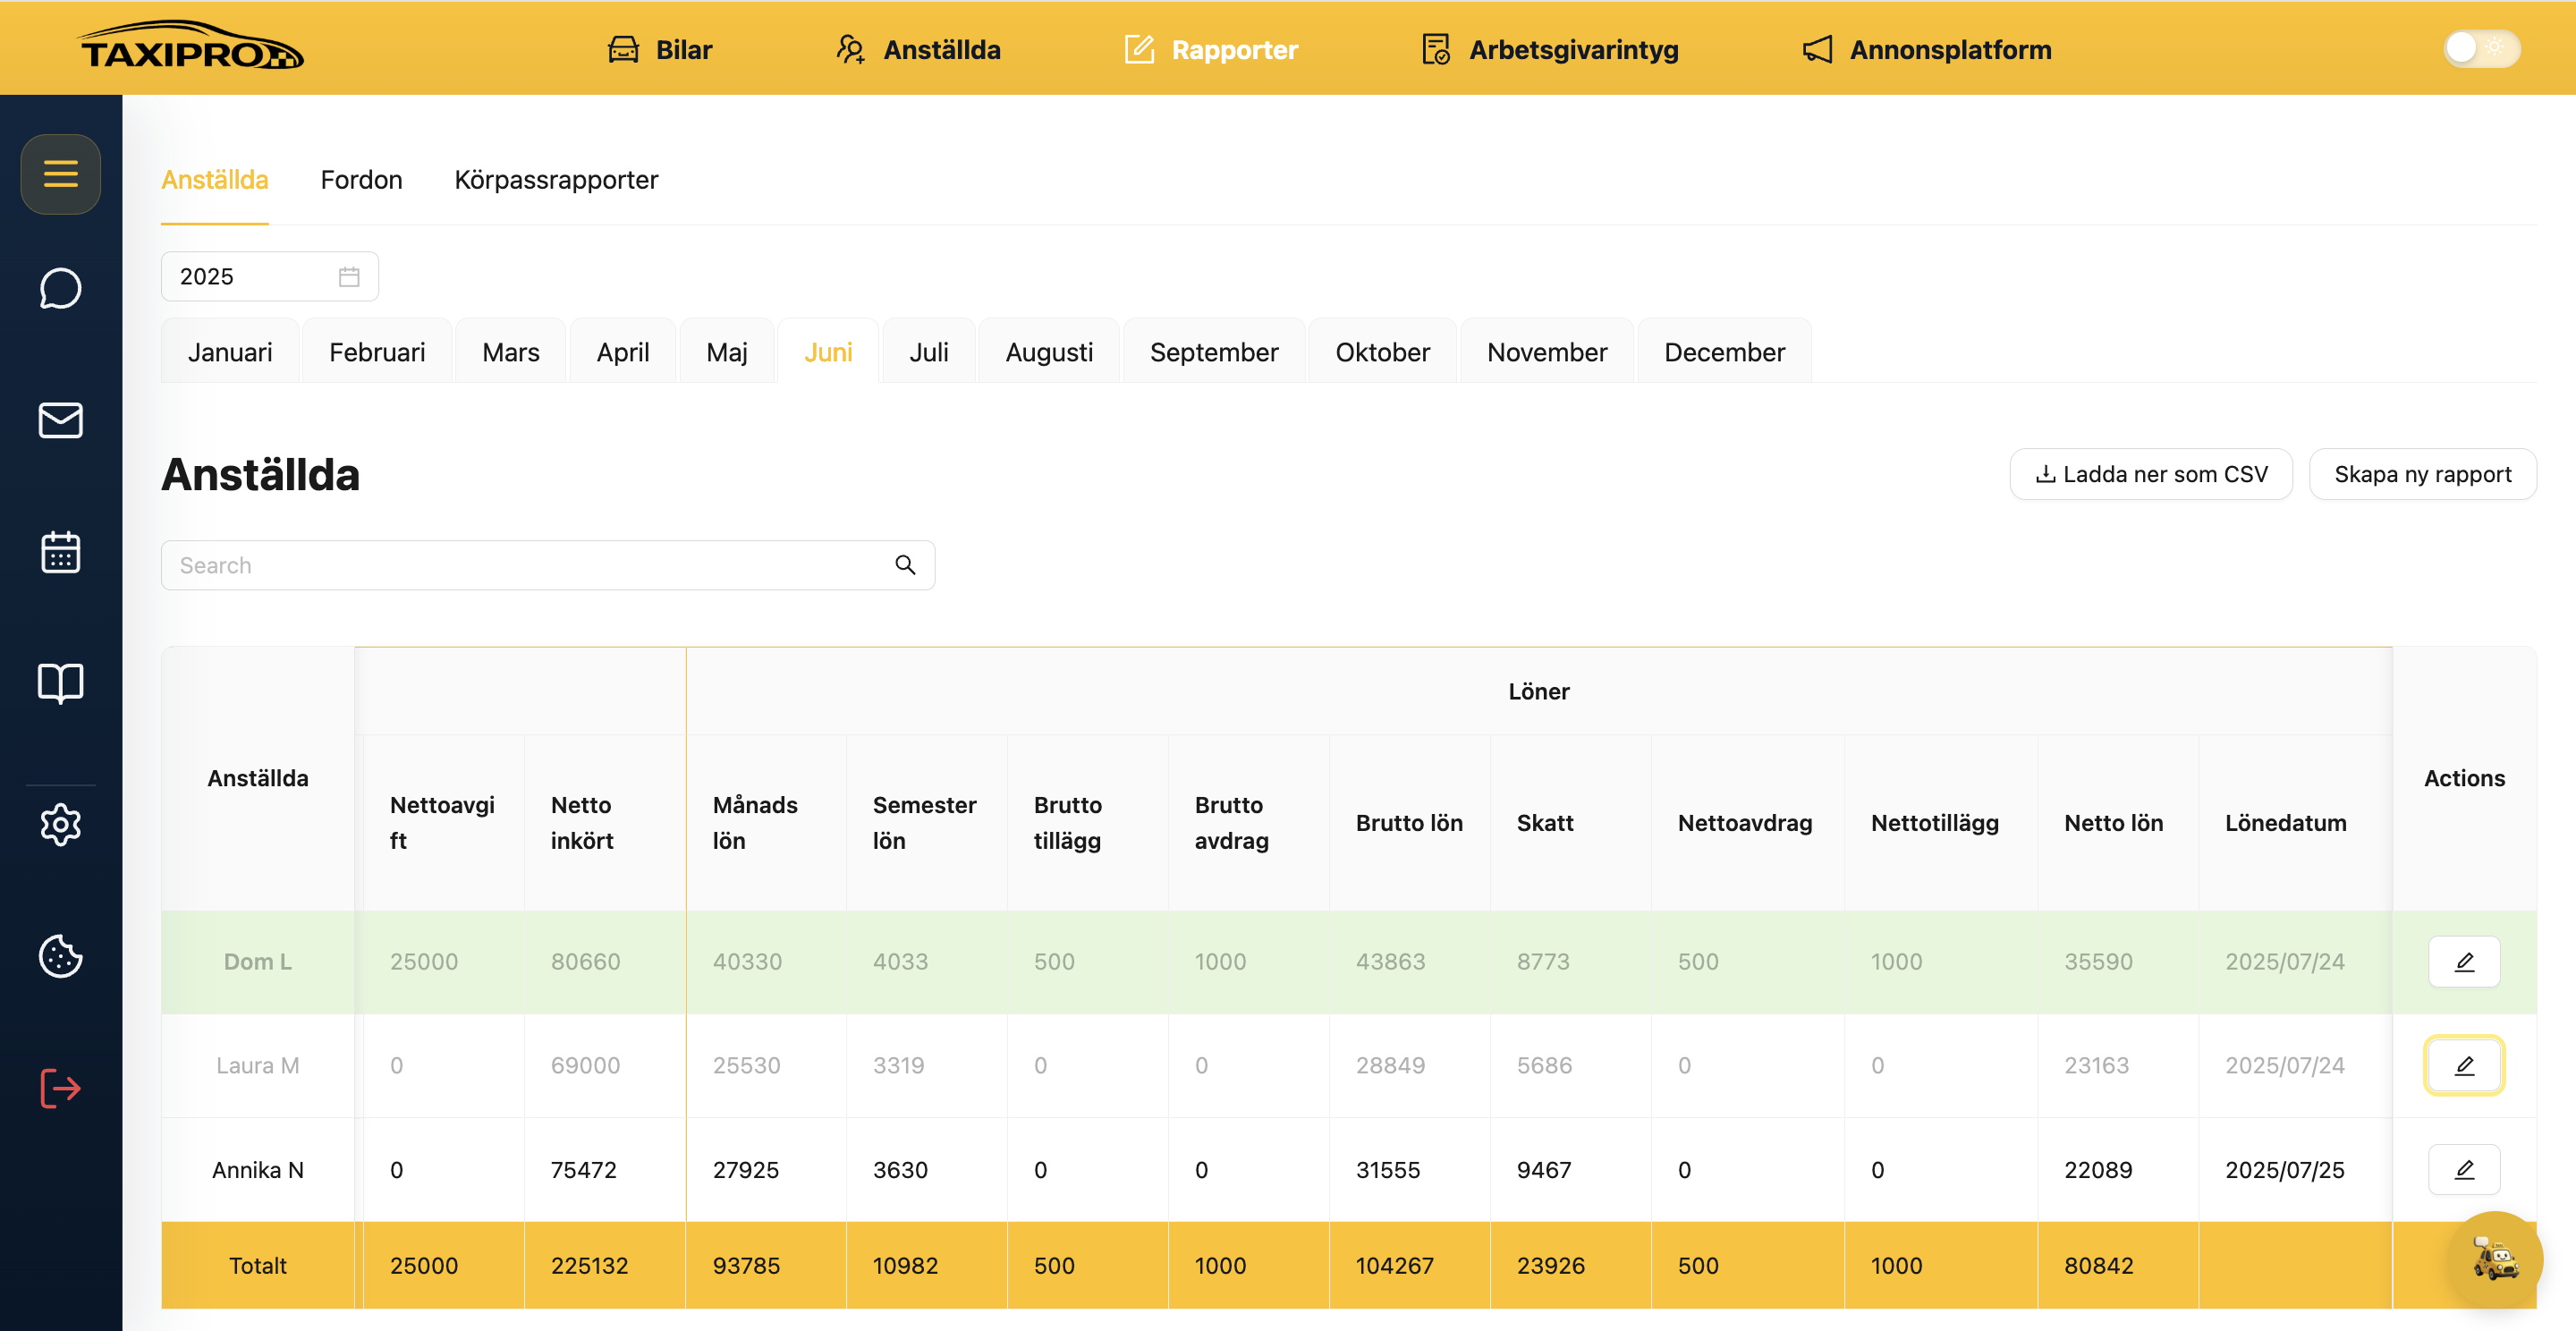Viewport: 2576px width, 1331px height.
Task: Open the calendar icon in sidebar
Action: (60, 552)
